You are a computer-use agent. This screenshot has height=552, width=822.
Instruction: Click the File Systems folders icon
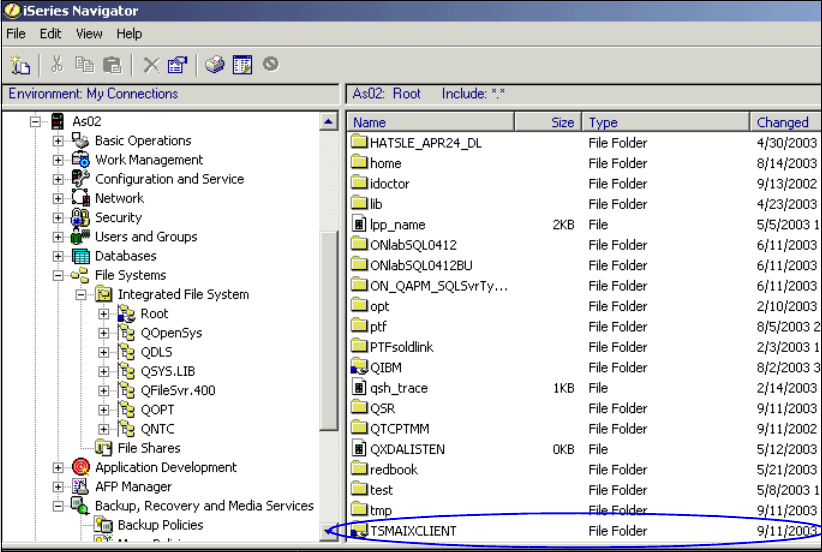pyautogui.click(x=80, y=275)
